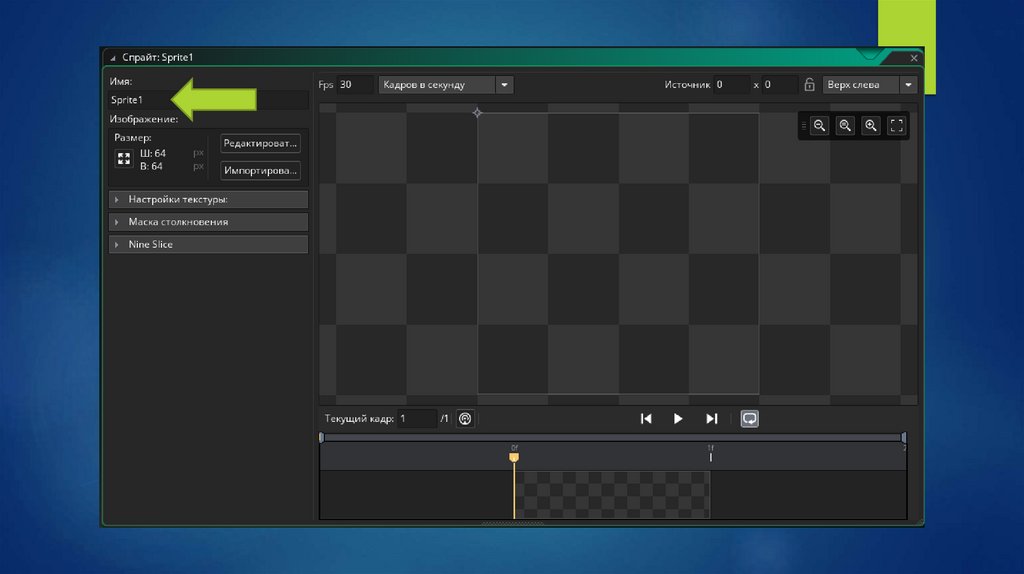Viewport: 1024px width, 574px height.
Task: Open the Верх слева origin dropdown
Action: [869, 84]
